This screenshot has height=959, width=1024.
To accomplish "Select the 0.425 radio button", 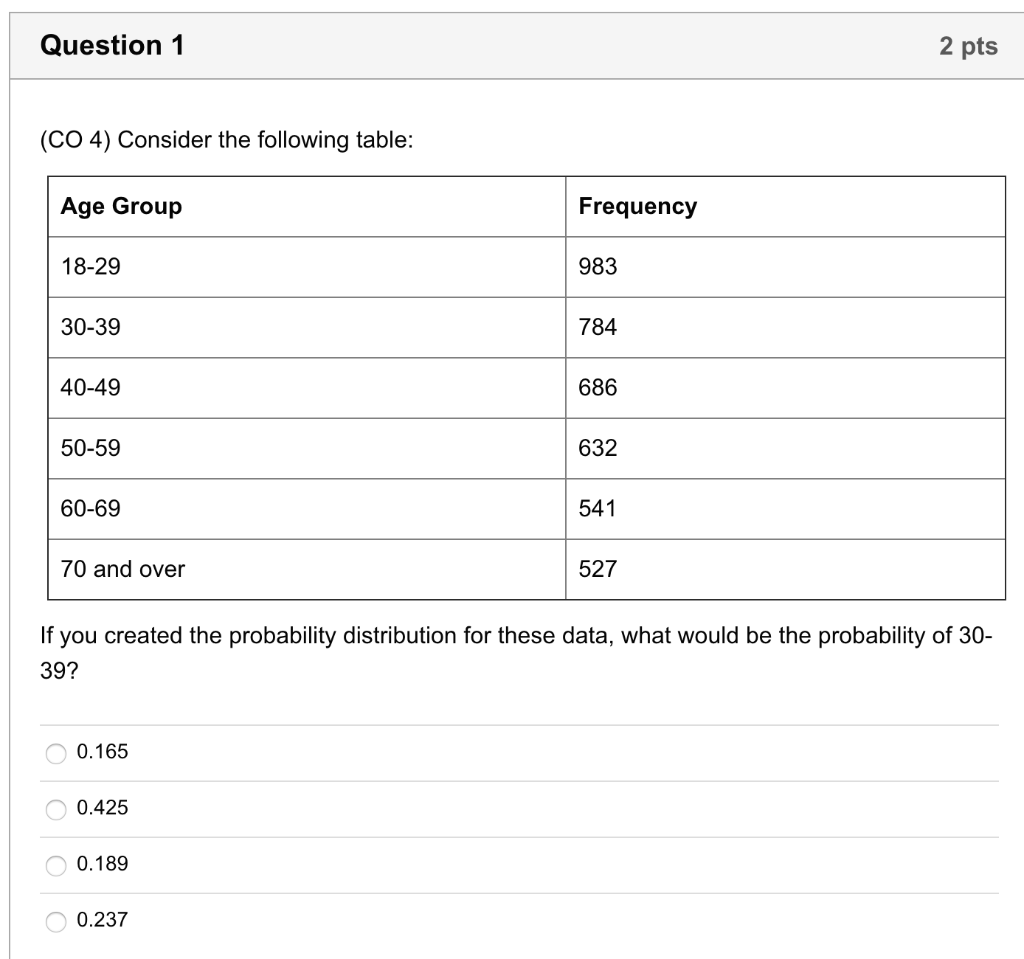I will [56, 809].
